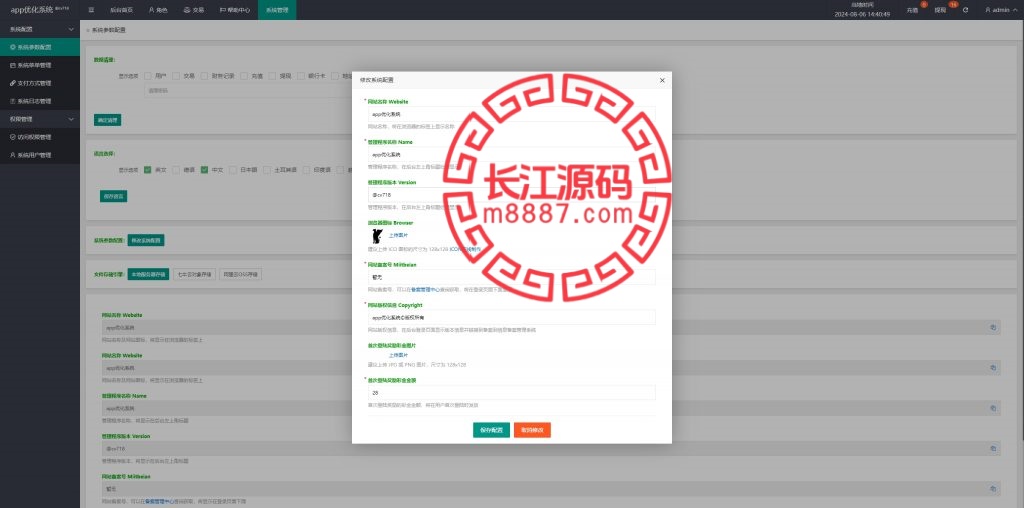
Task: Uncheck the 中文 language checkbox
Action: 204,170
